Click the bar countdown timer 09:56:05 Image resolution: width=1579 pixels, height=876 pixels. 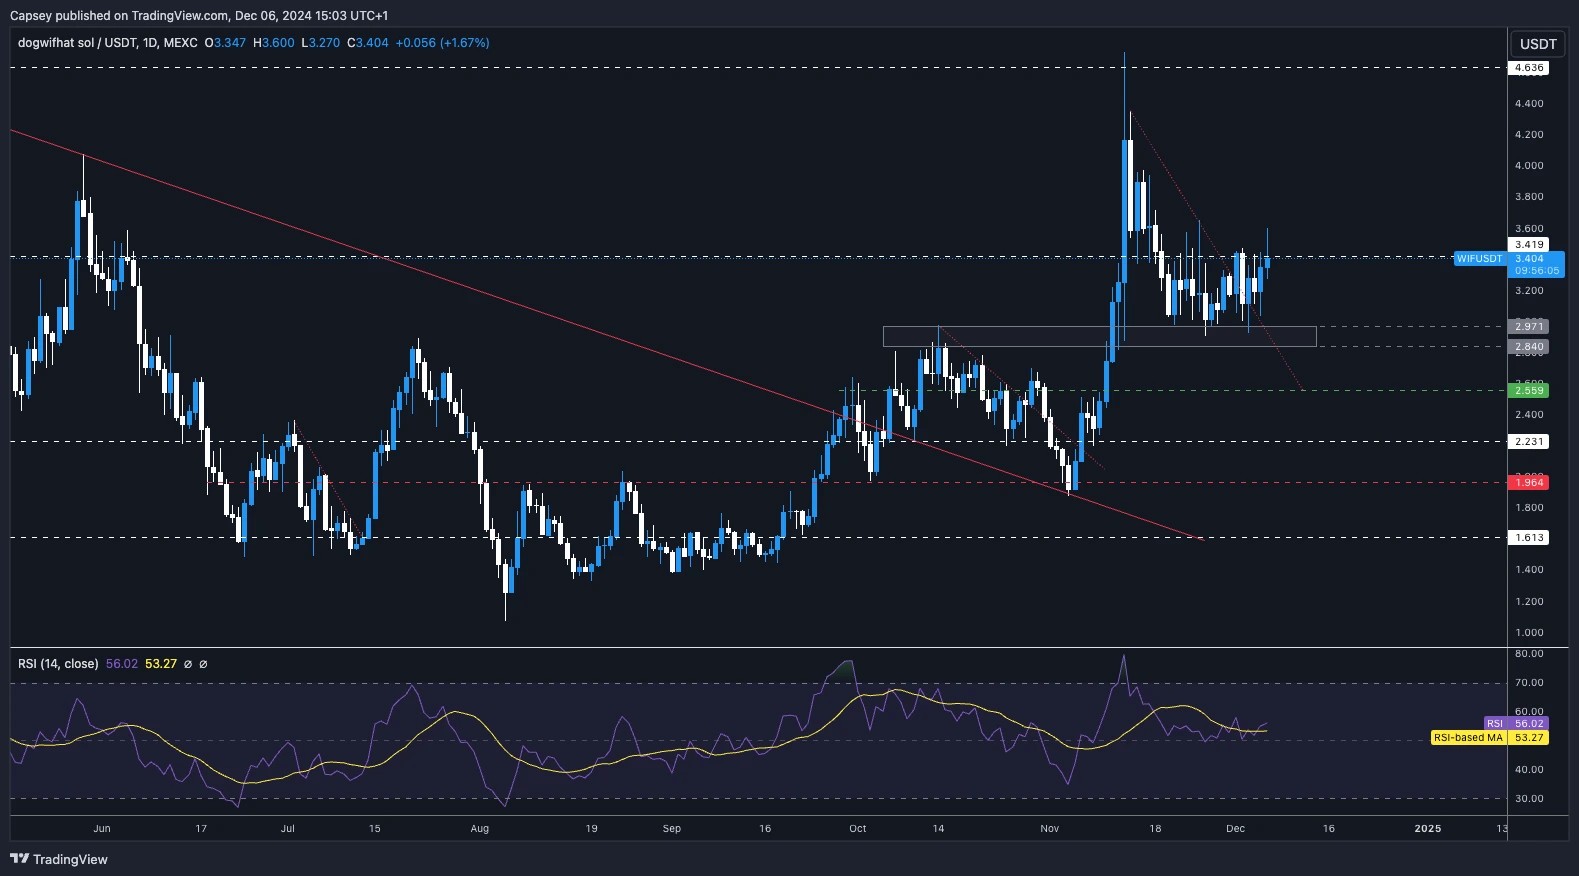click(x=1536, y=271)
